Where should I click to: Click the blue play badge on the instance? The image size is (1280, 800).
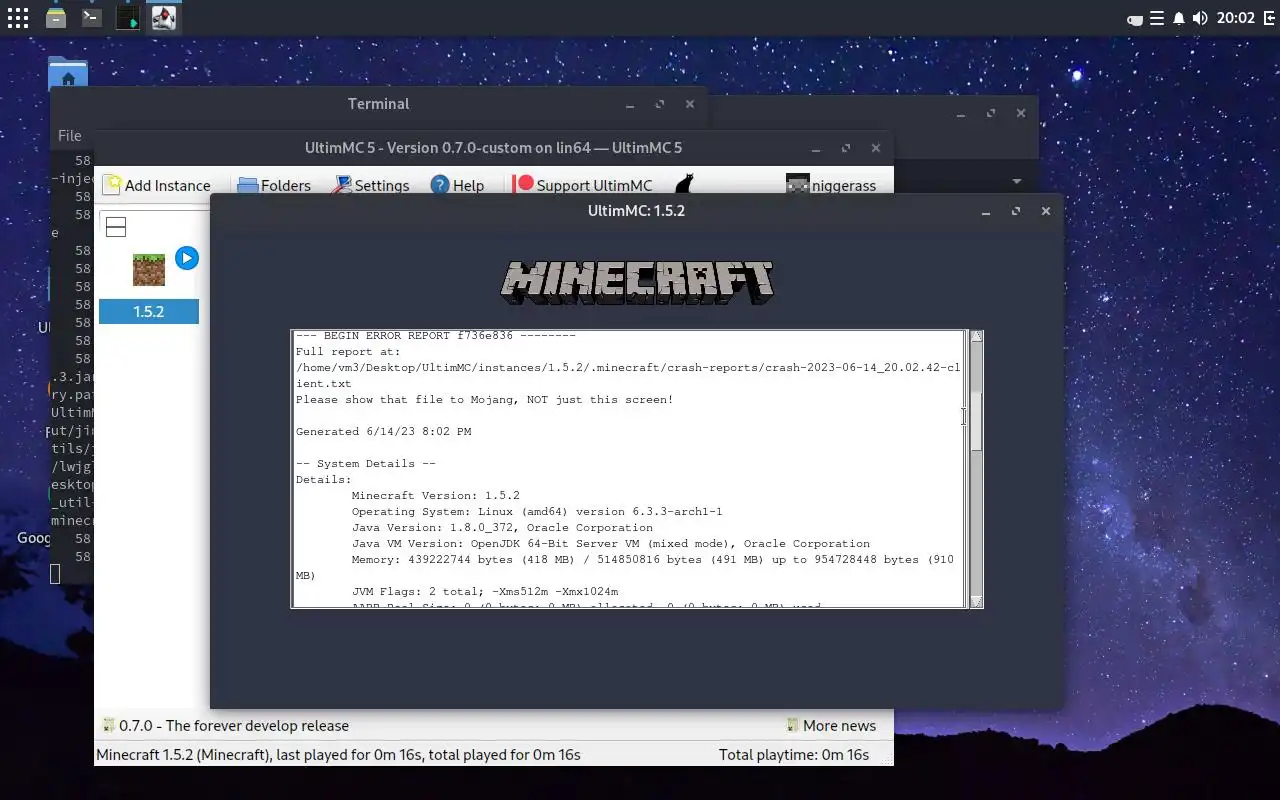[186, 258]
